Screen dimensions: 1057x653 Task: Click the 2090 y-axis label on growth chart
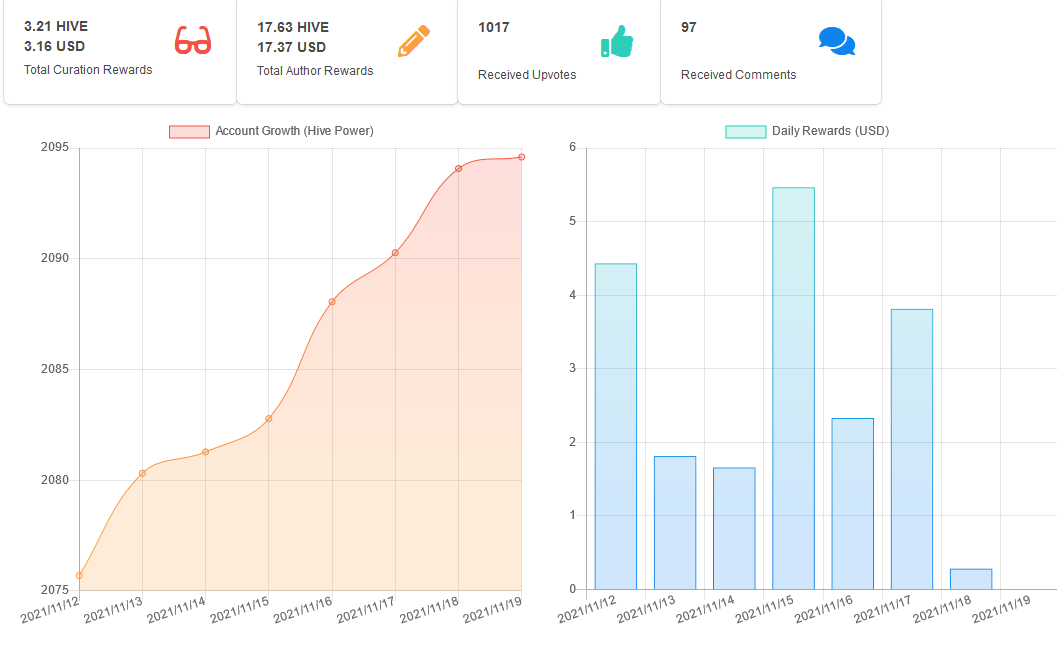[x=55, y=258]
